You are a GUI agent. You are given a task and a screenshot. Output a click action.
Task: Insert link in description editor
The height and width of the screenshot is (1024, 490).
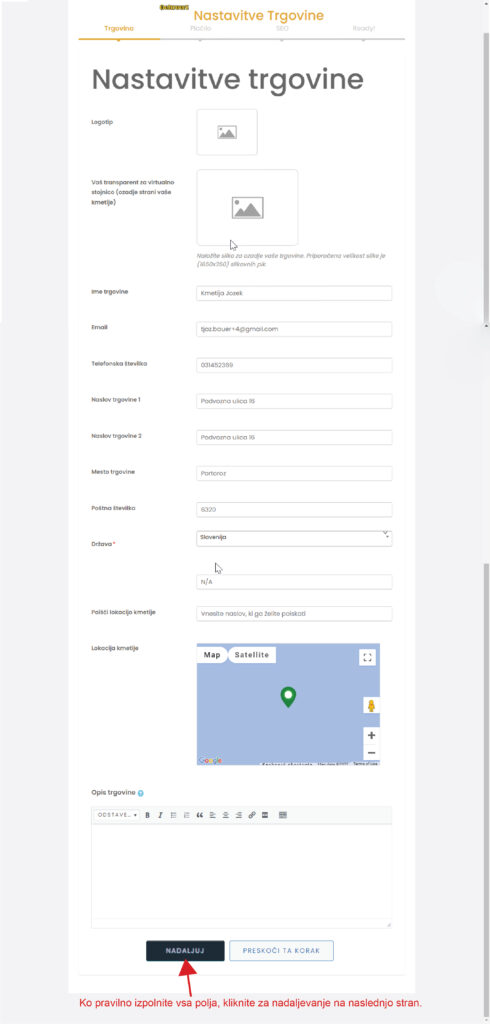click(252, 815)
